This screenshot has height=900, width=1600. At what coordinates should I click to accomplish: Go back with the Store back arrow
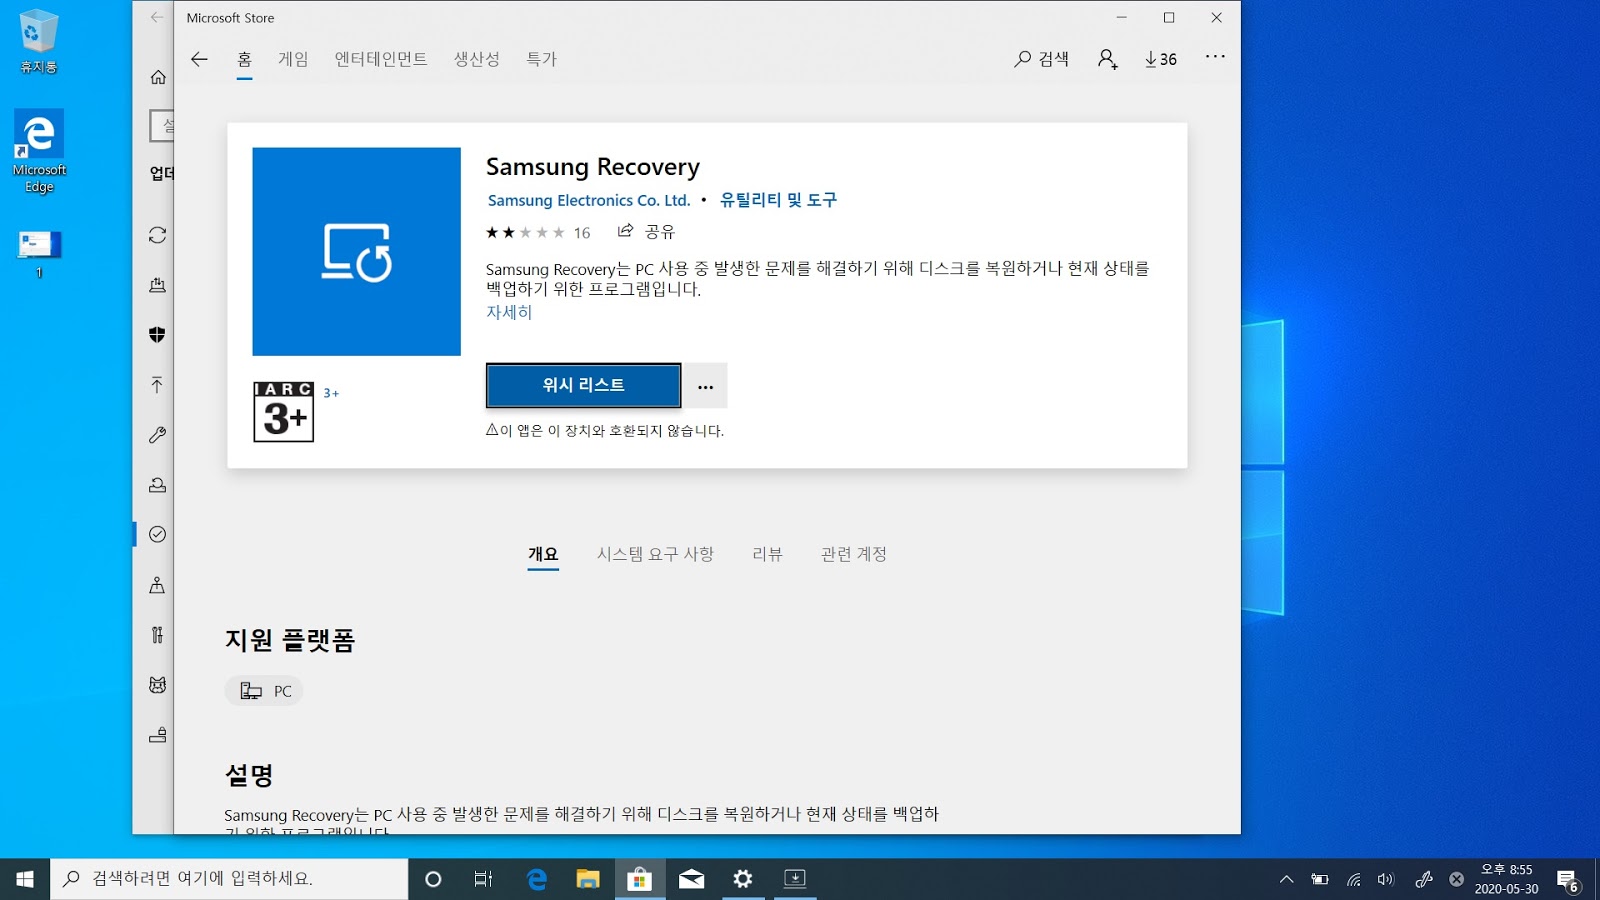click(199, 59)
